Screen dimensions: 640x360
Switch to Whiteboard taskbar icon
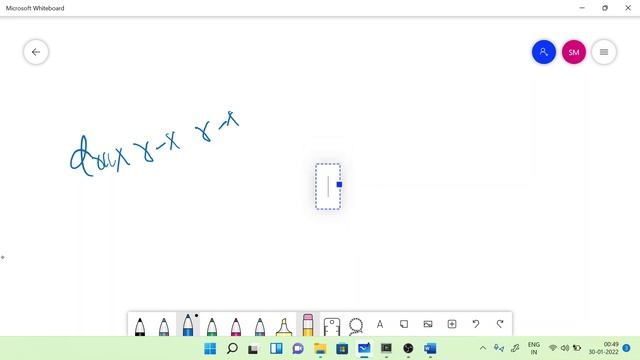364,349
